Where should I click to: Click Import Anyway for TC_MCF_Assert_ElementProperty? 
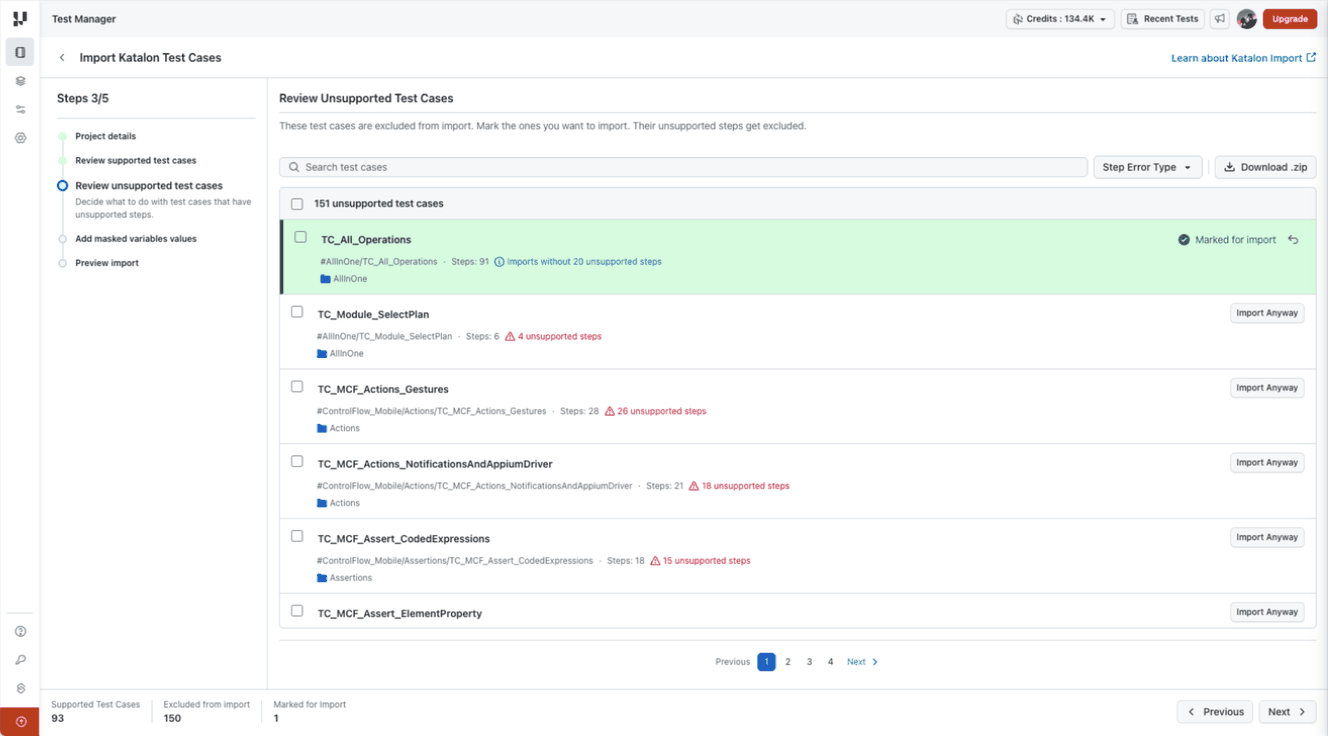(x=1267, y=612)
